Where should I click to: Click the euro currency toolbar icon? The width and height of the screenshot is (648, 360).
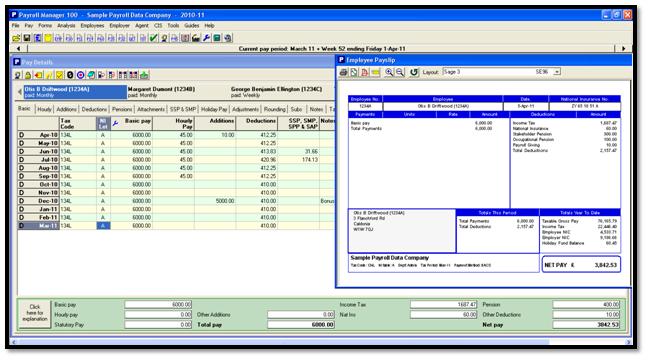[38, 38]
